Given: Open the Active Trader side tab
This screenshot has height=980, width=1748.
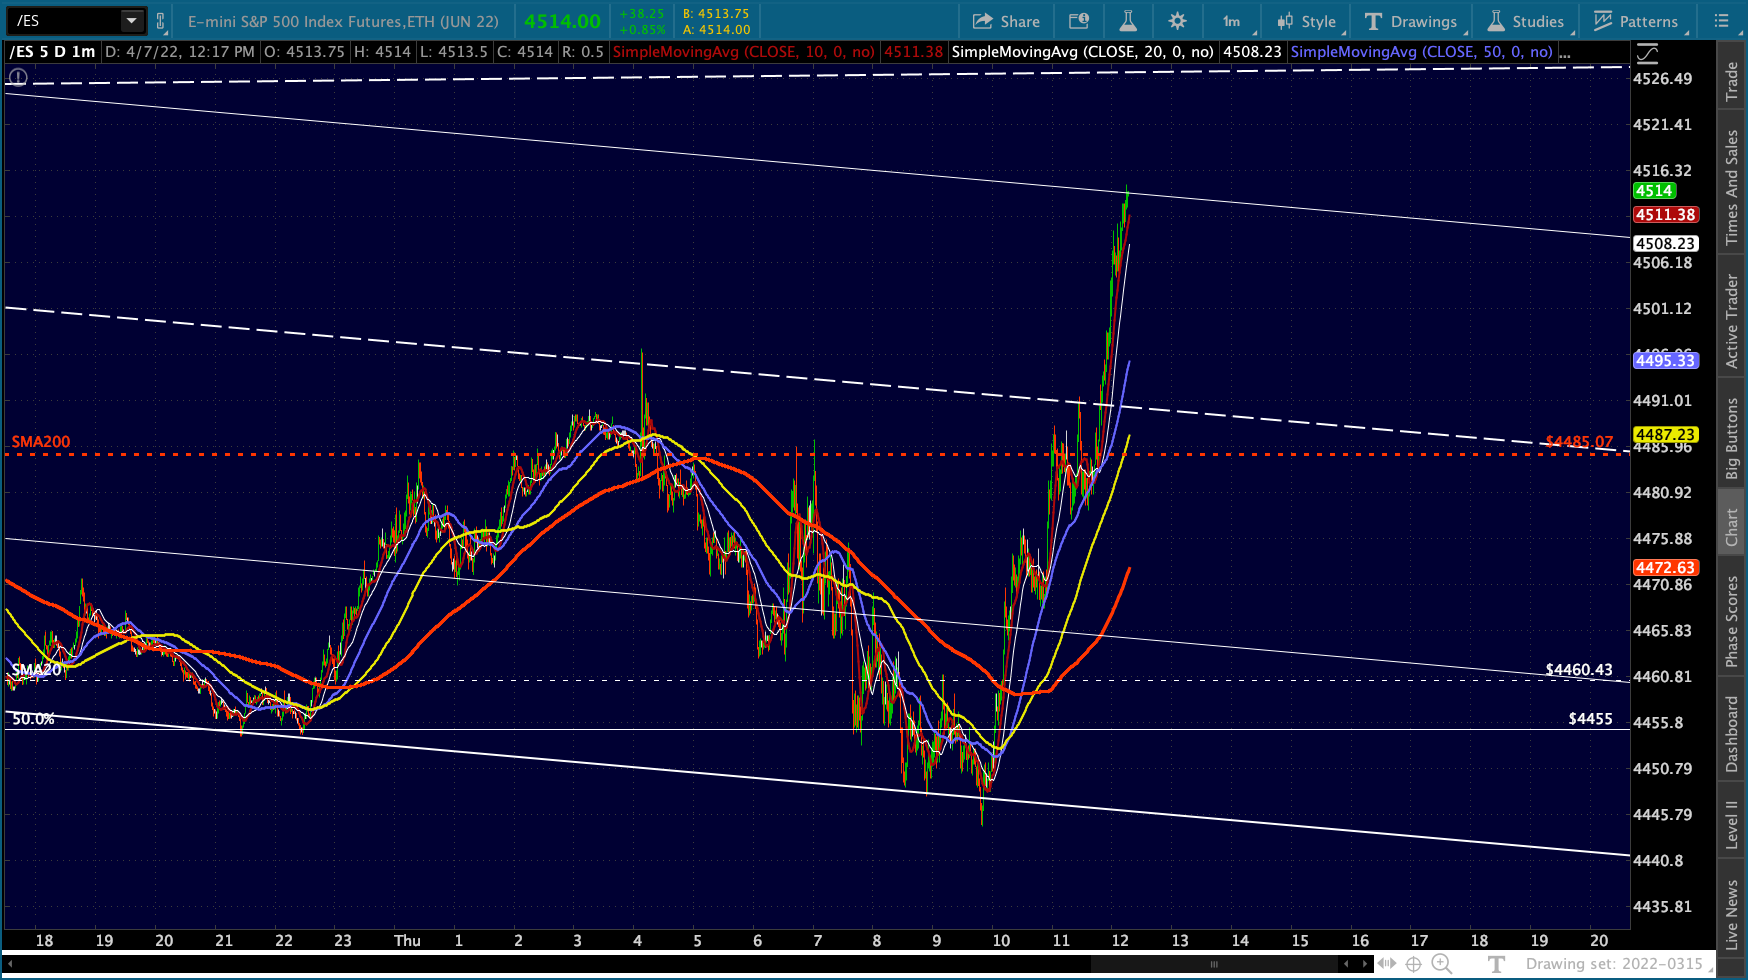Looking at the screenshot, I should click(x=1732, y=321).
